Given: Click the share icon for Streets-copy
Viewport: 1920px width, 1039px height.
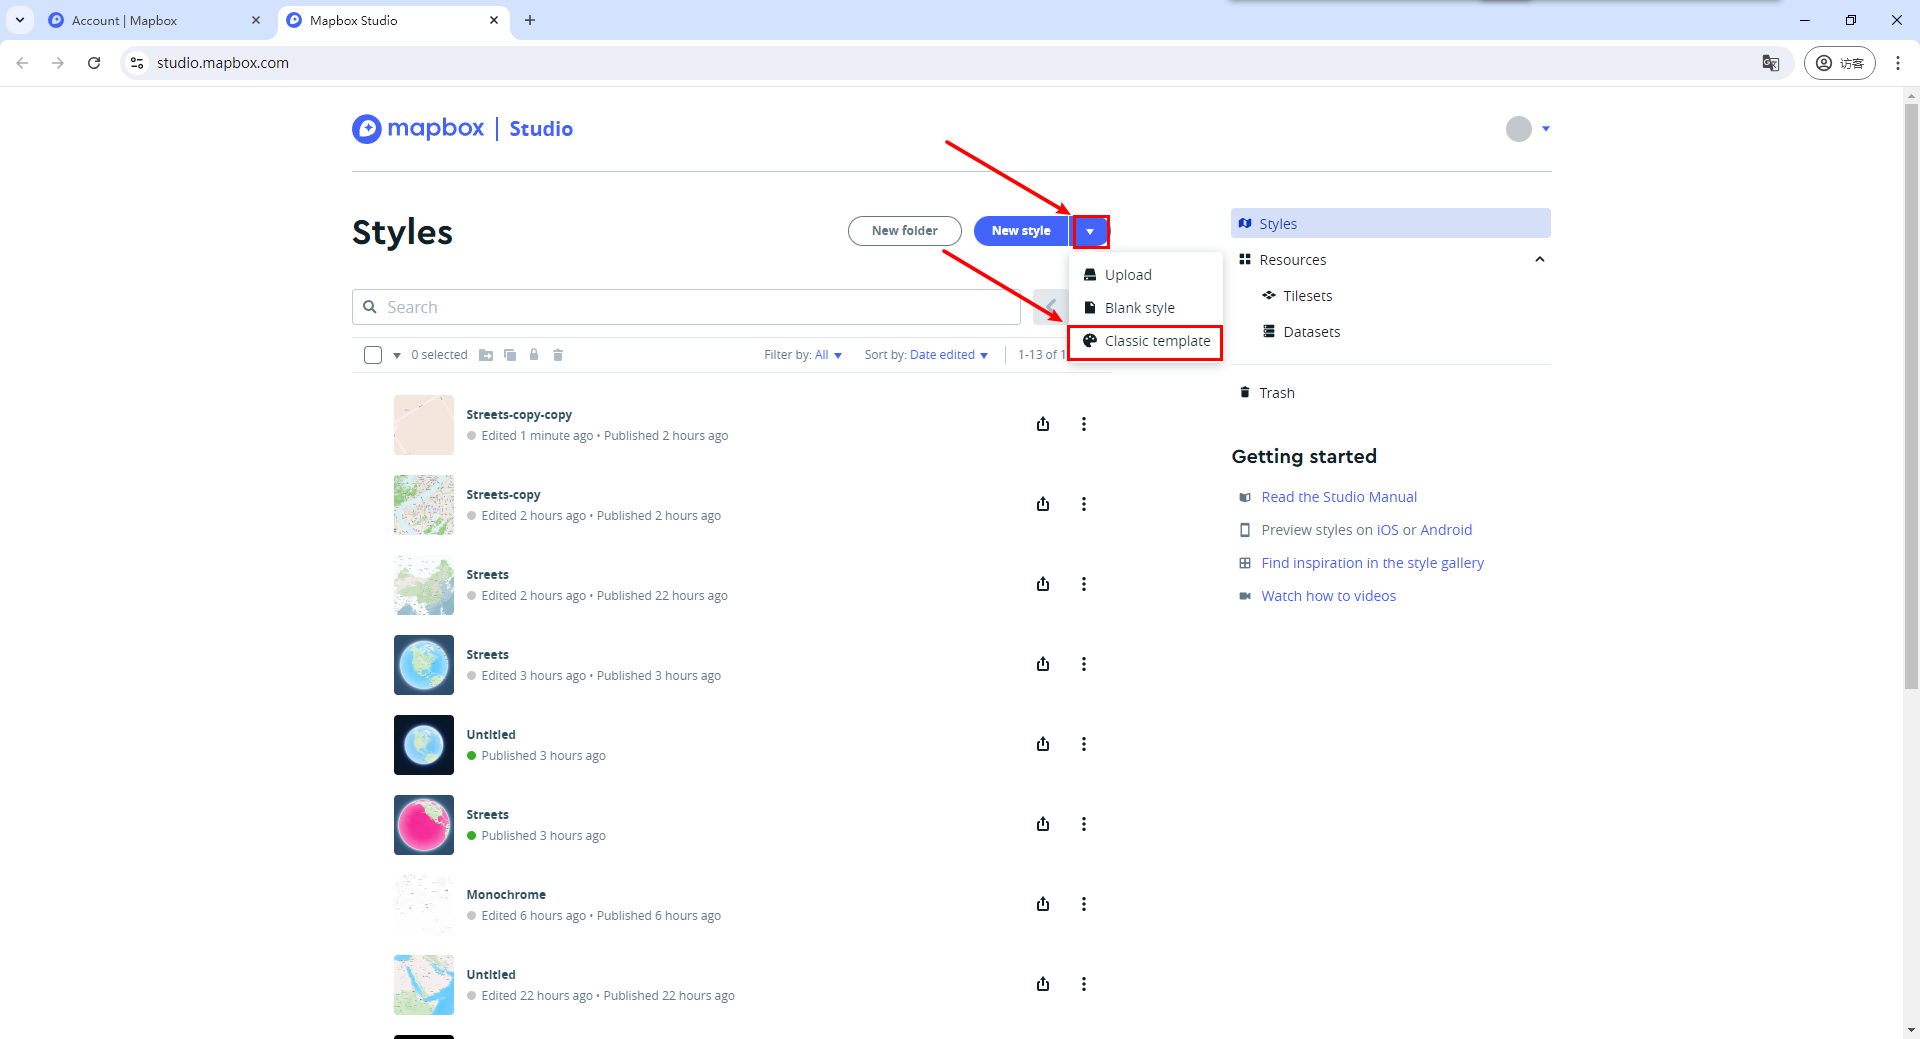Looking at the screenshot, I should click(x=1043, y=504).
